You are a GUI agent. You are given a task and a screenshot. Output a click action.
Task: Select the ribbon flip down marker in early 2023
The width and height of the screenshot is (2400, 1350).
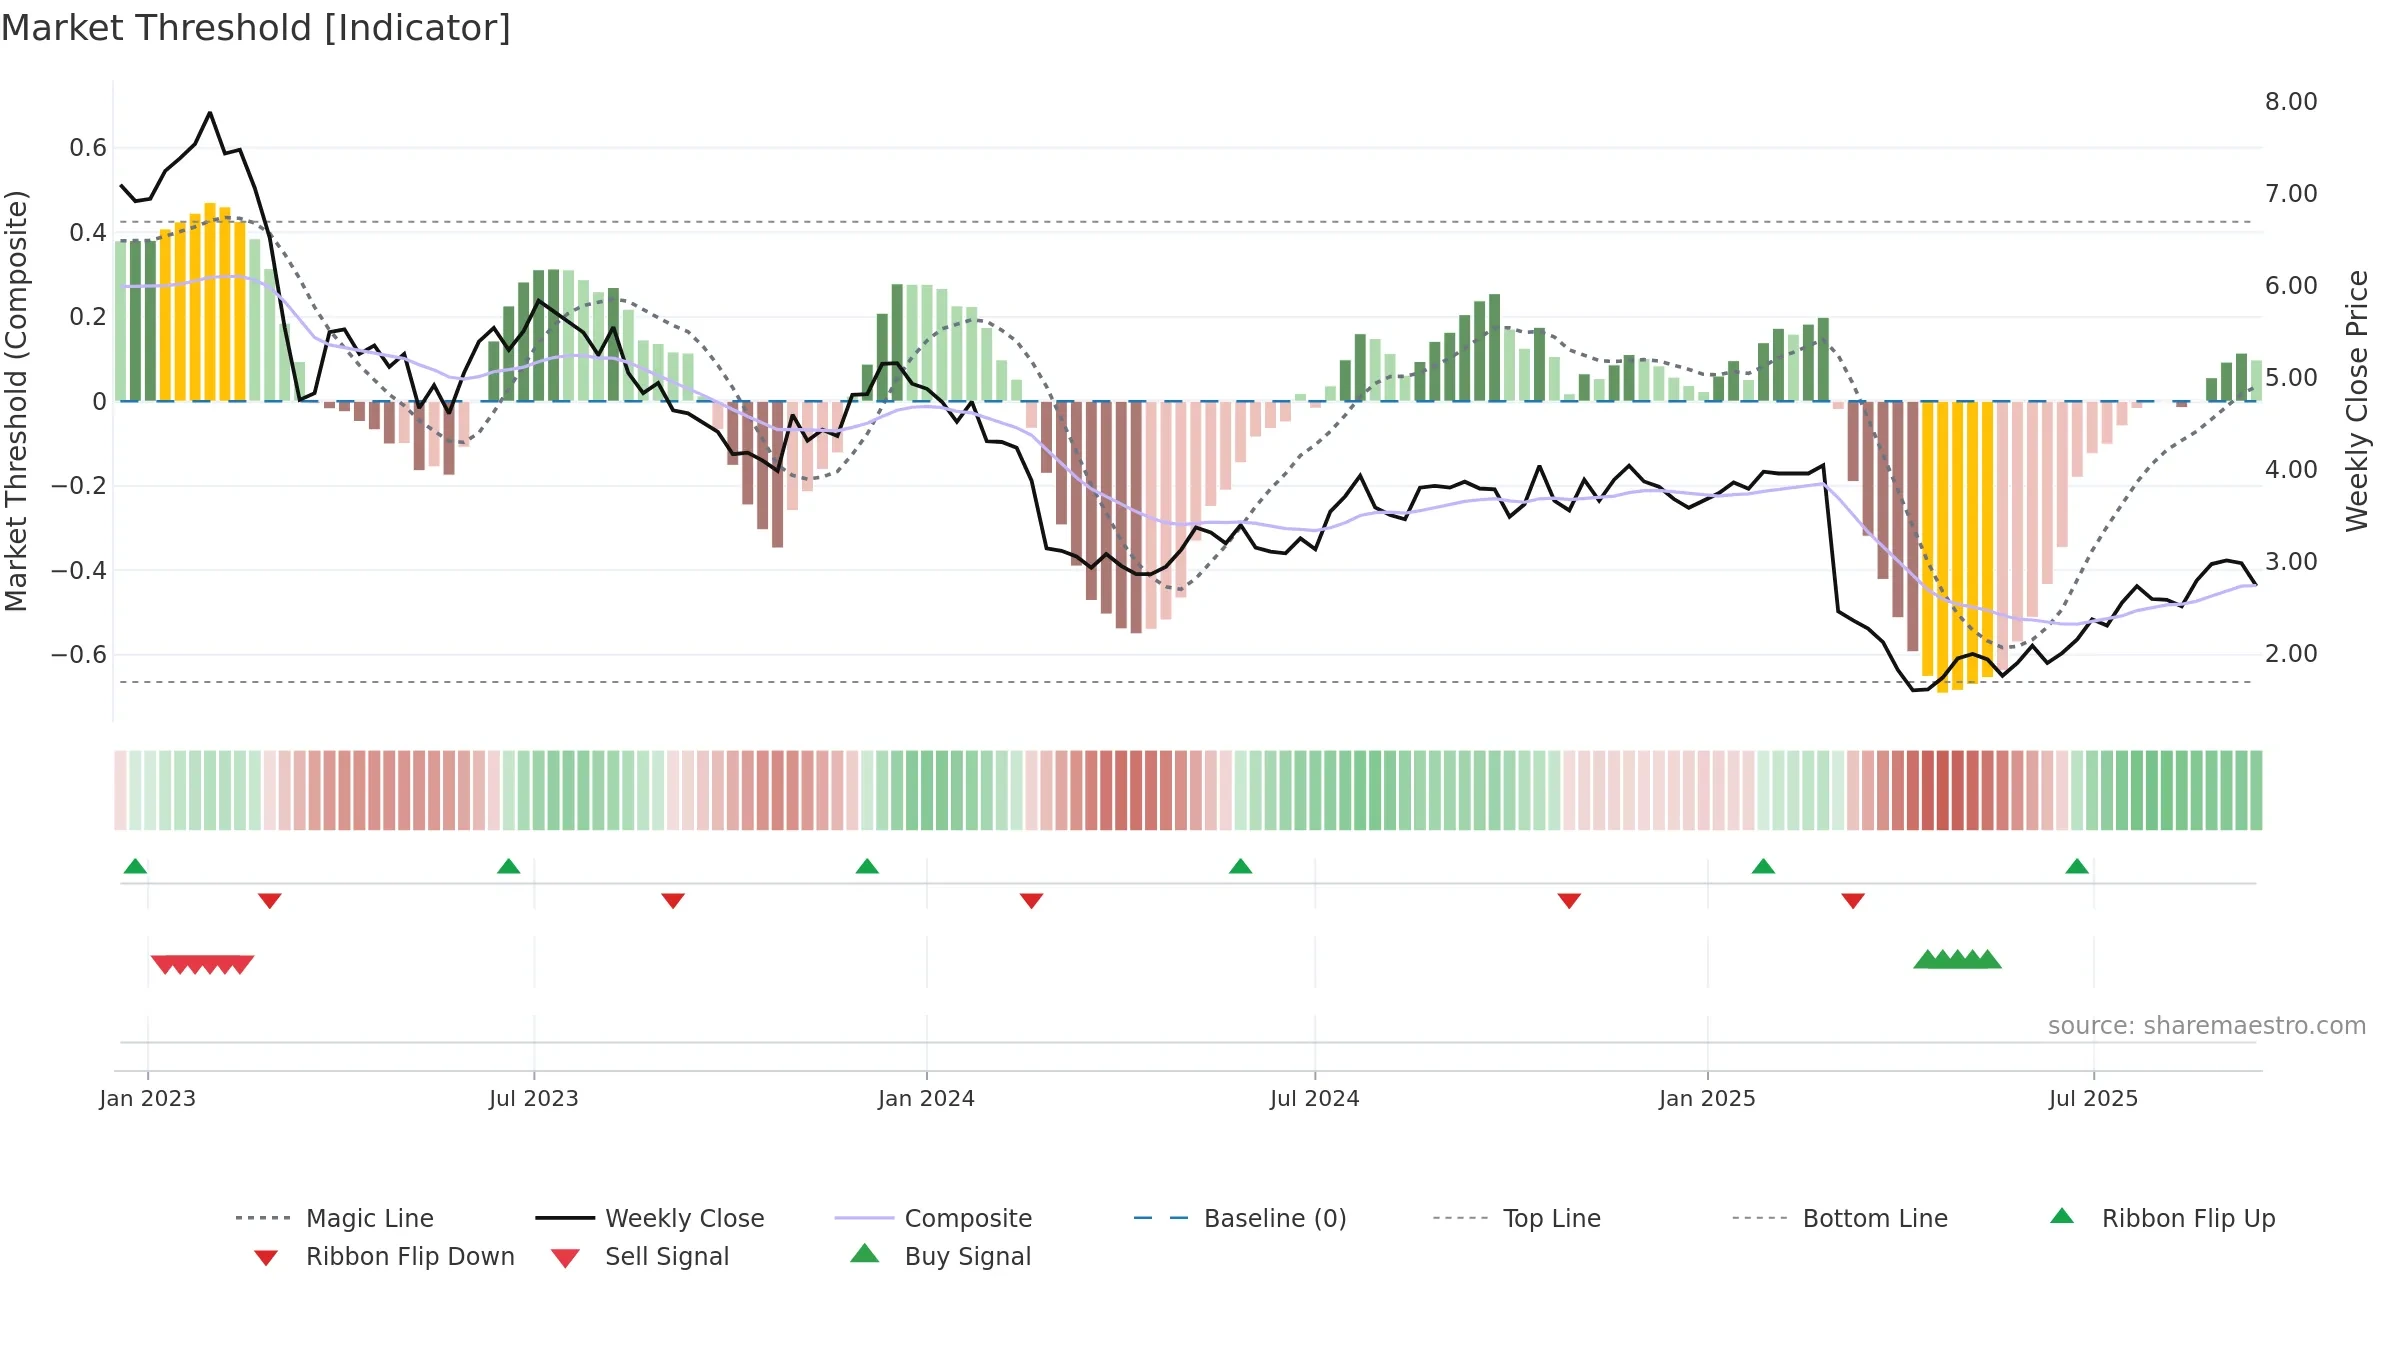pos(270,901)
